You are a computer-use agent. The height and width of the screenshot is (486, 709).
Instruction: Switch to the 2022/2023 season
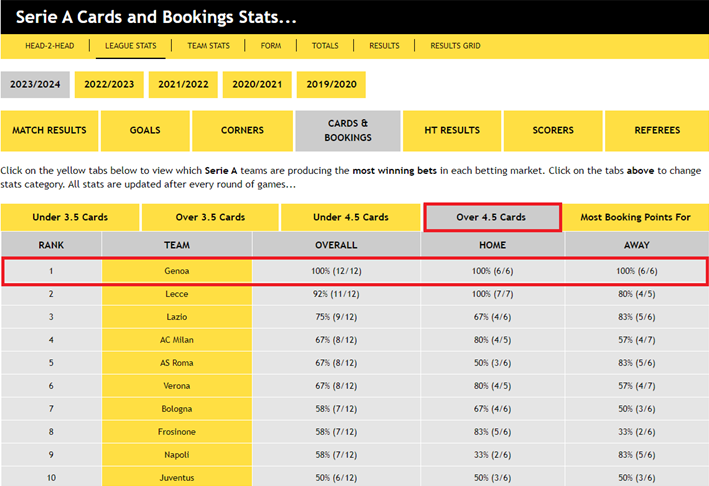pyautogui.click(x=109, y=85)
